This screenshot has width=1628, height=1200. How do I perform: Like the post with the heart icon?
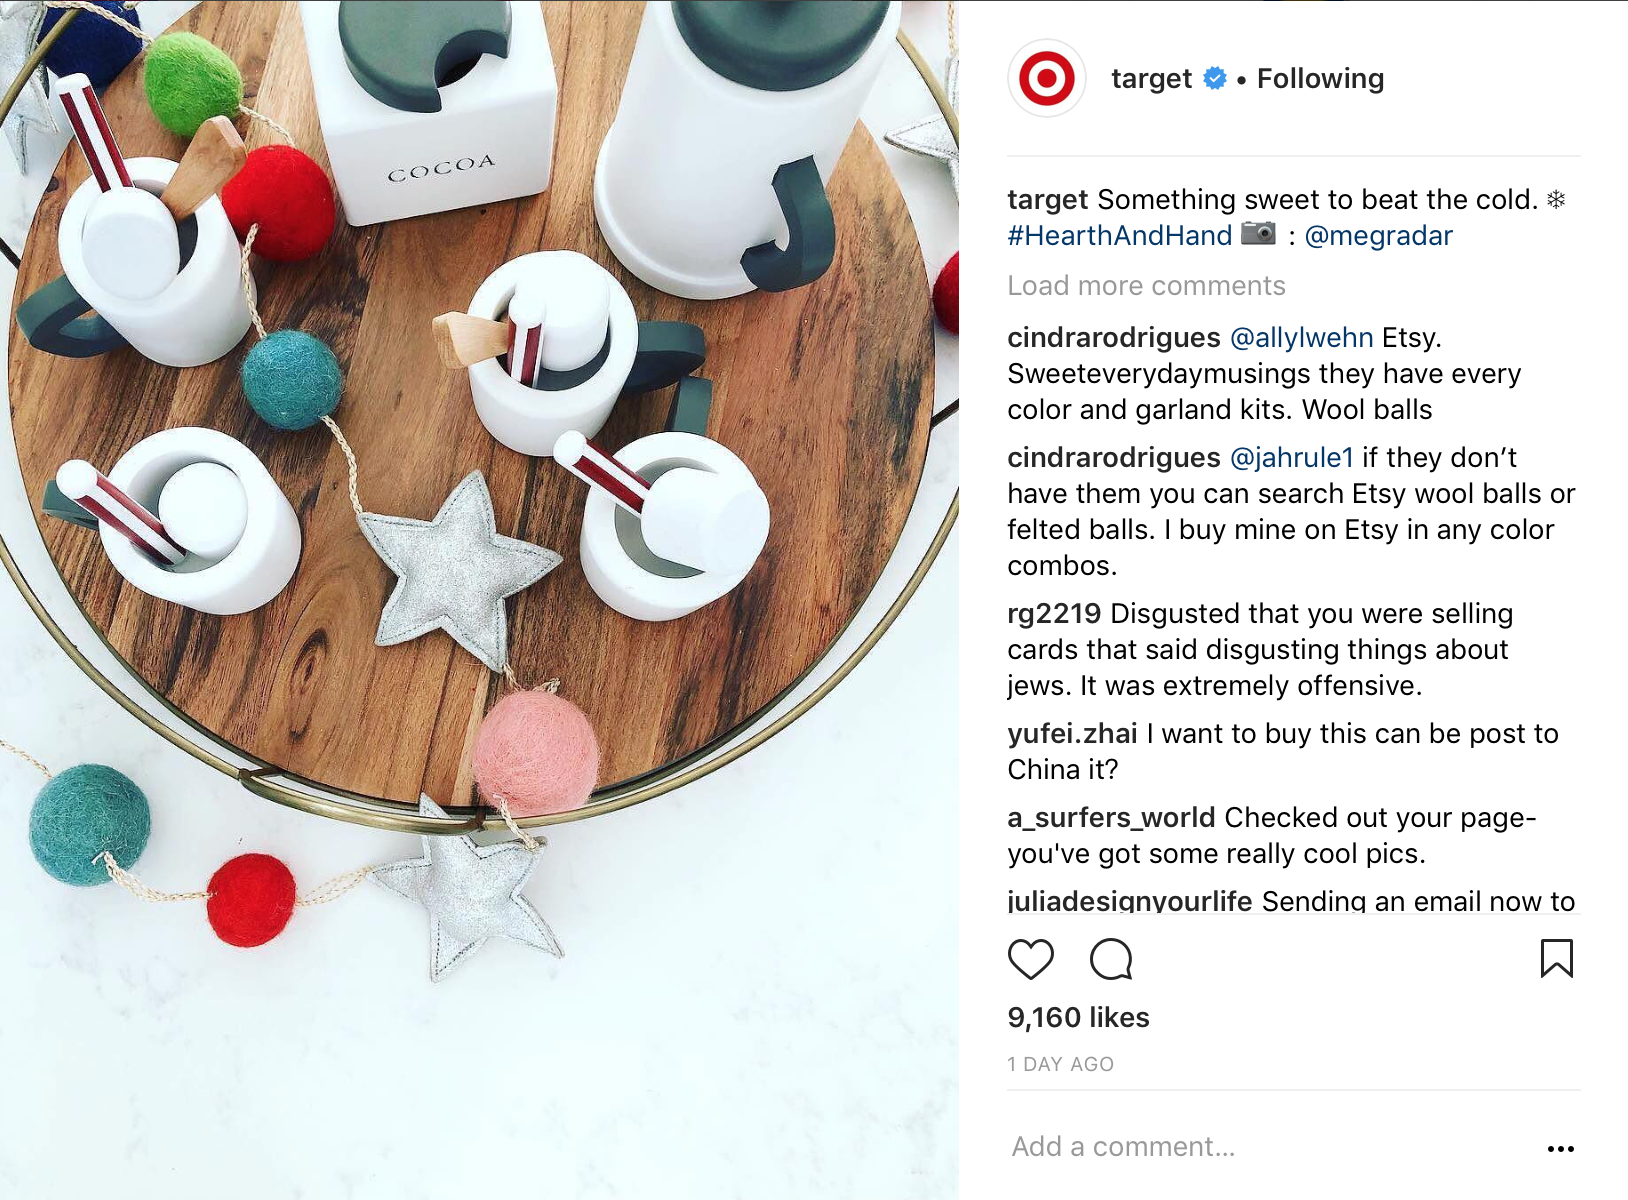[x=1030, y=960]
